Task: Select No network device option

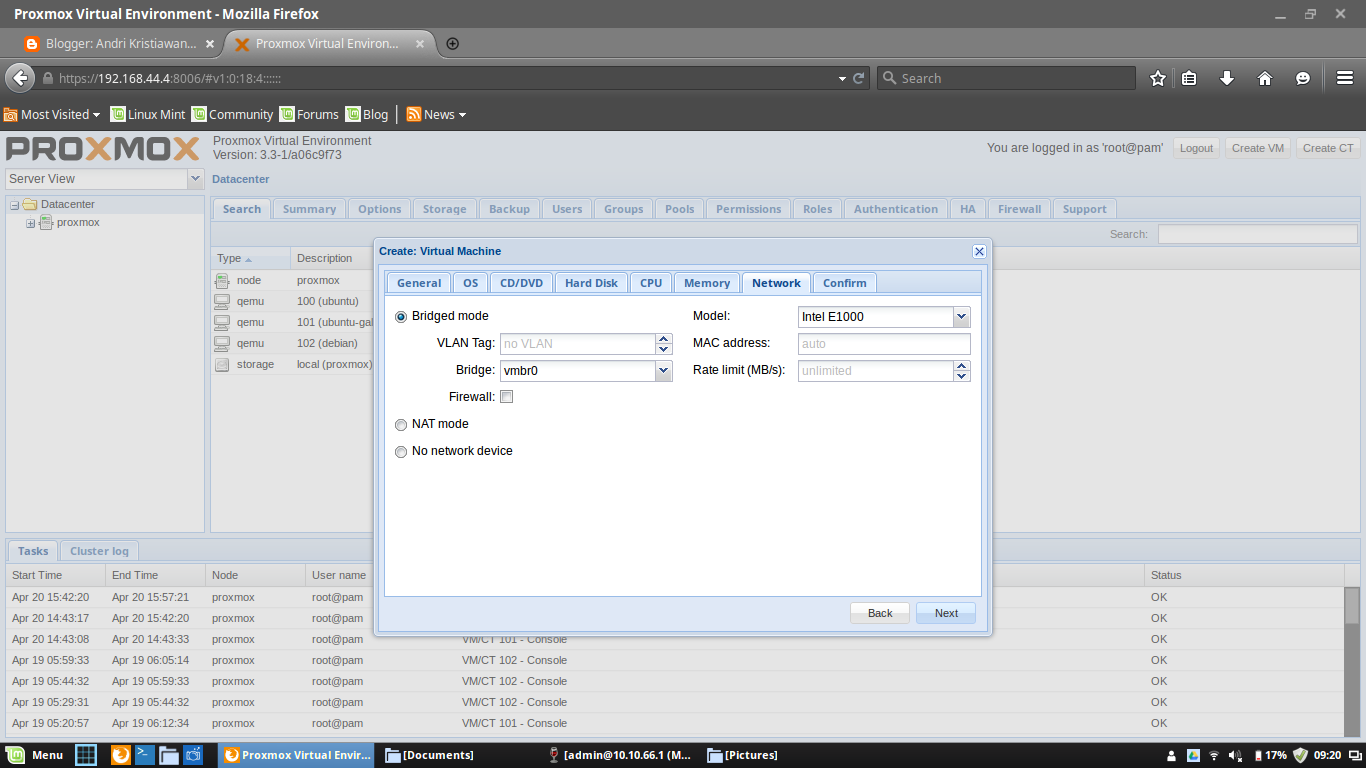Action: coord(401,451)
